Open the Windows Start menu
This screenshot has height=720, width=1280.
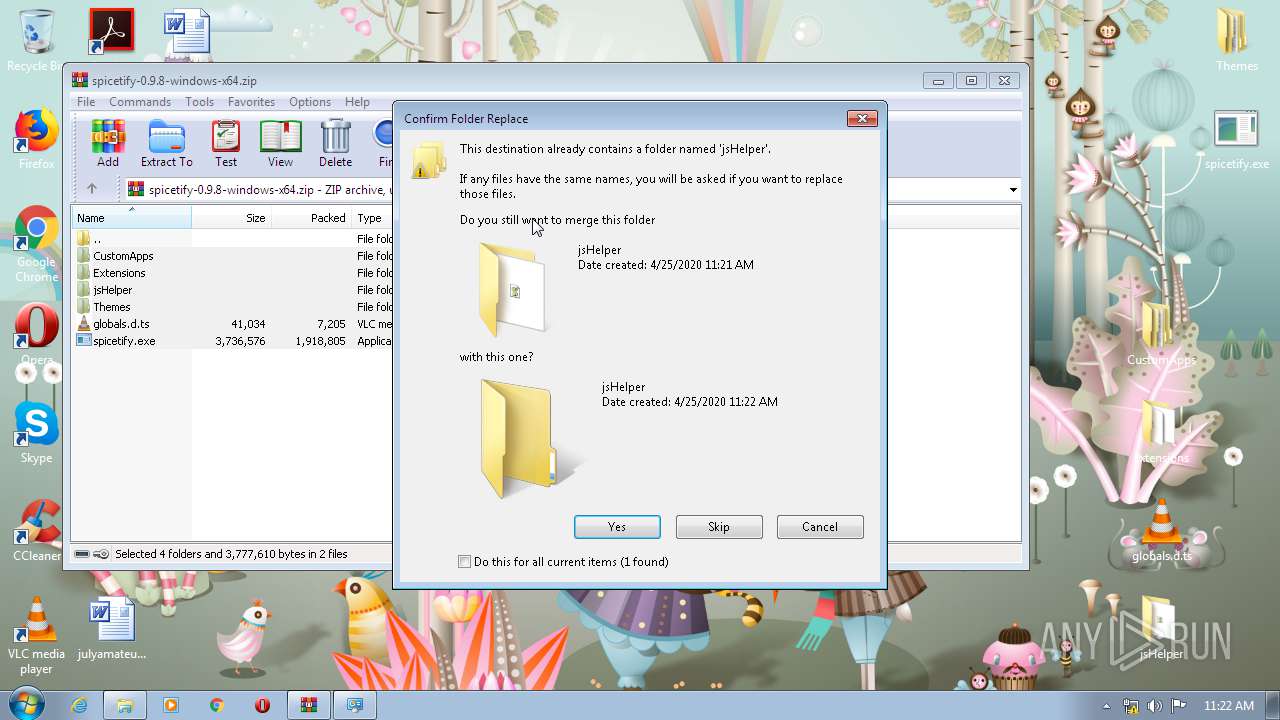pos(27,704)
